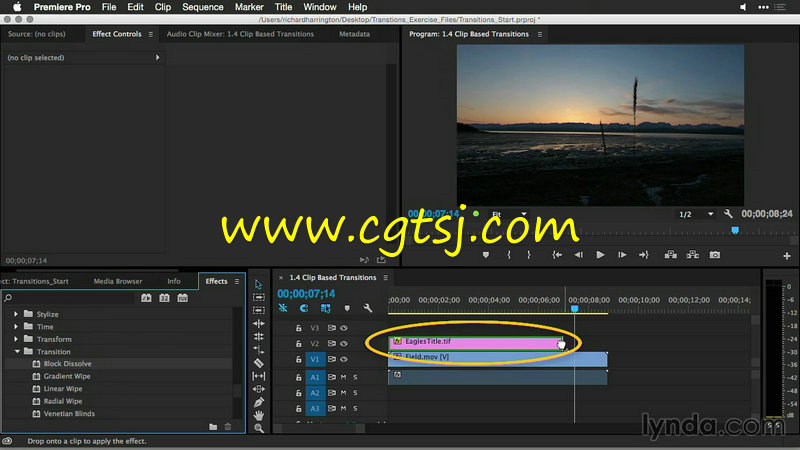Step forward one frame in Program monitor
Viewport: 800px width, 450px height.
click(x=622, y=255)
